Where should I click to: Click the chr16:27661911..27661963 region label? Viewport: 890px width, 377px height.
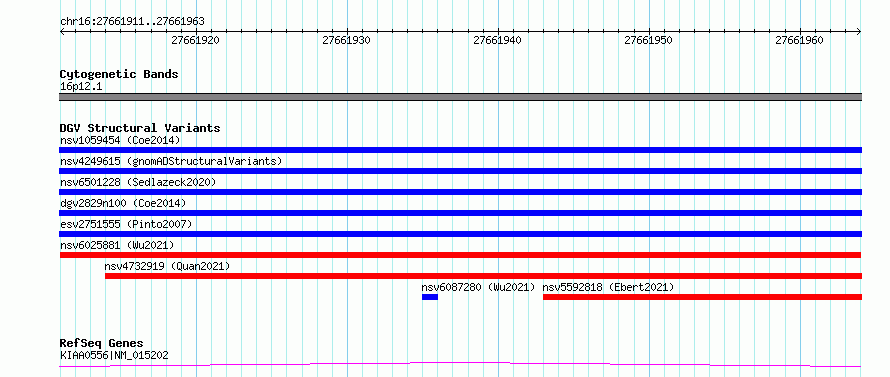pos(132,22)
